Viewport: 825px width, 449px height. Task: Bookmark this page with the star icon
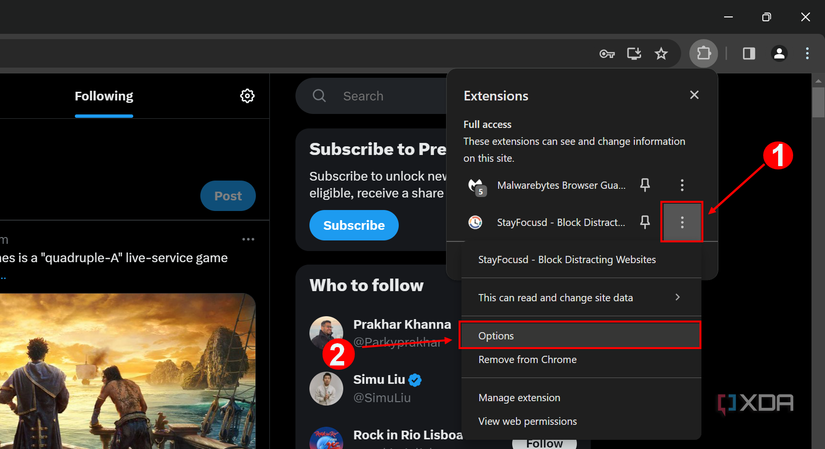[x=661, y=53]
